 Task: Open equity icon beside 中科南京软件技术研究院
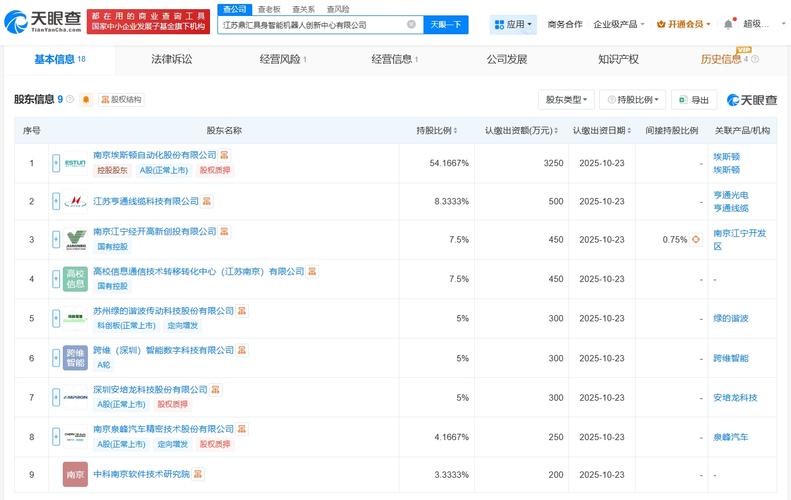198,474
